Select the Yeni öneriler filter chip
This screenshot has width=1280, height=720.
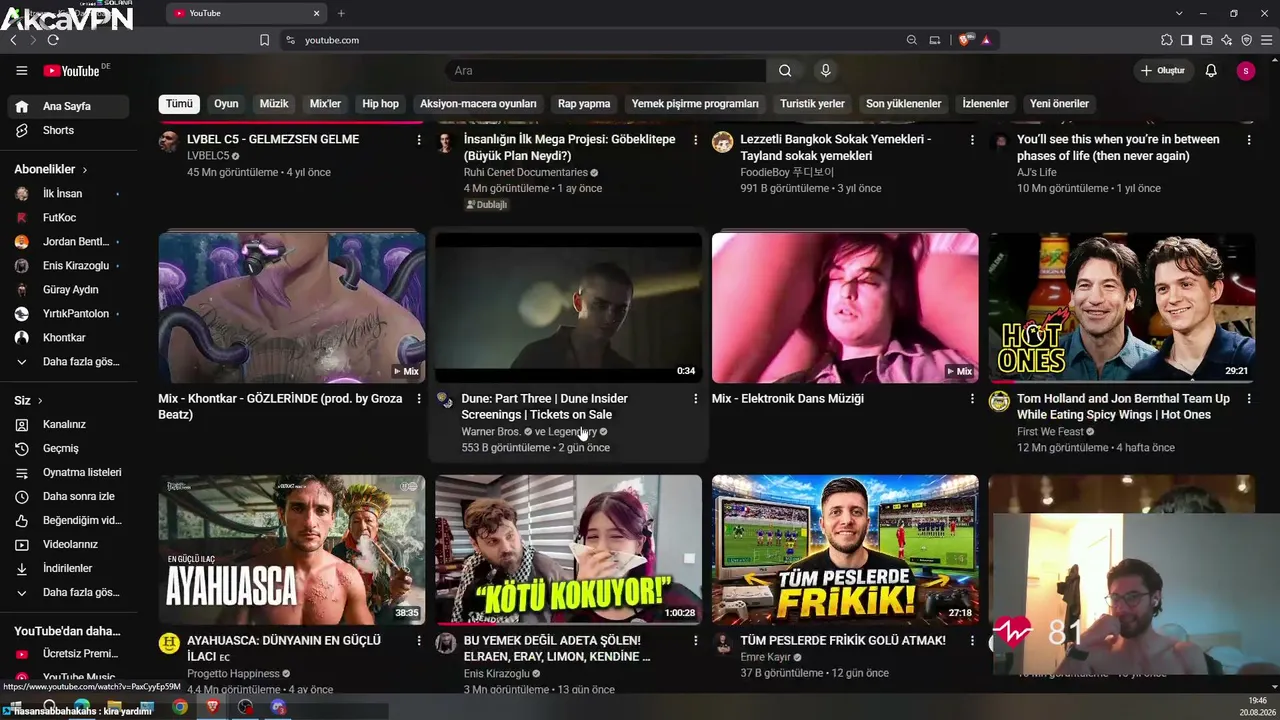(x=1059, y=104)
